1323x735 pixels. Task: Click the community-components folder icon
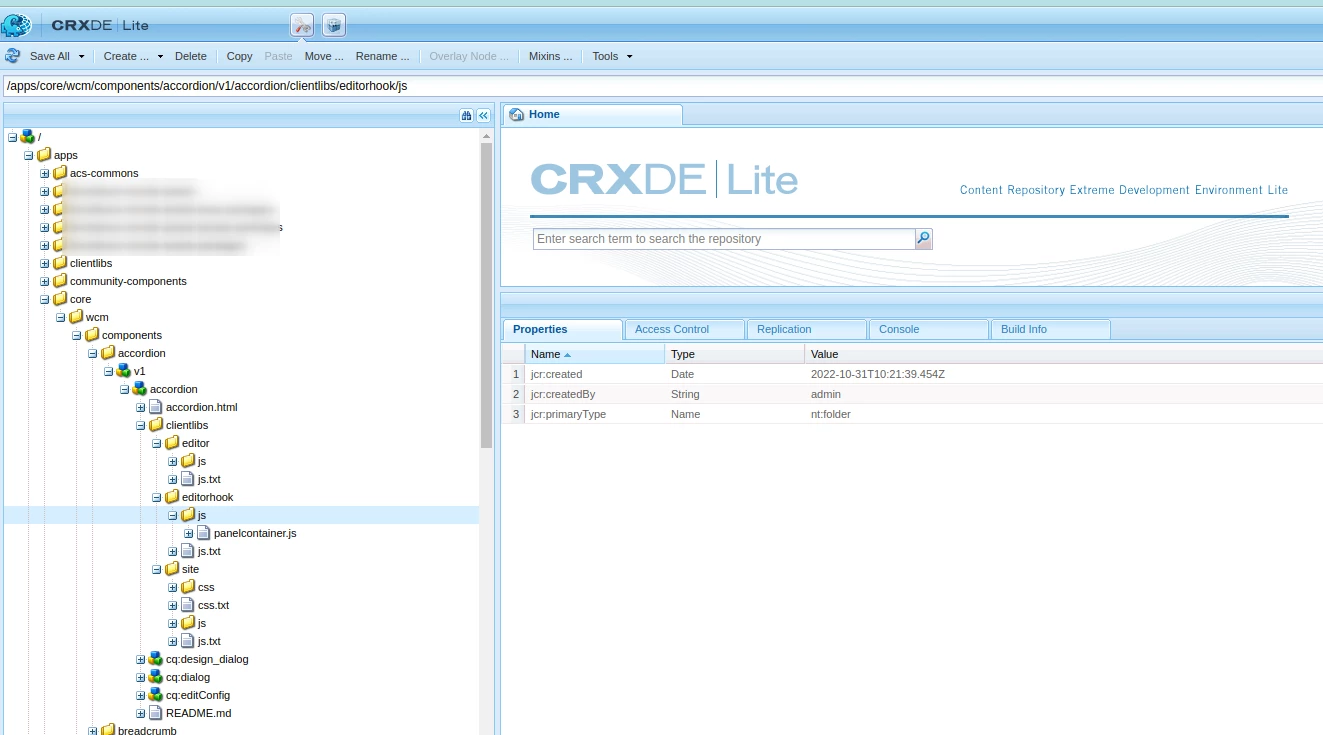[60, 281]
